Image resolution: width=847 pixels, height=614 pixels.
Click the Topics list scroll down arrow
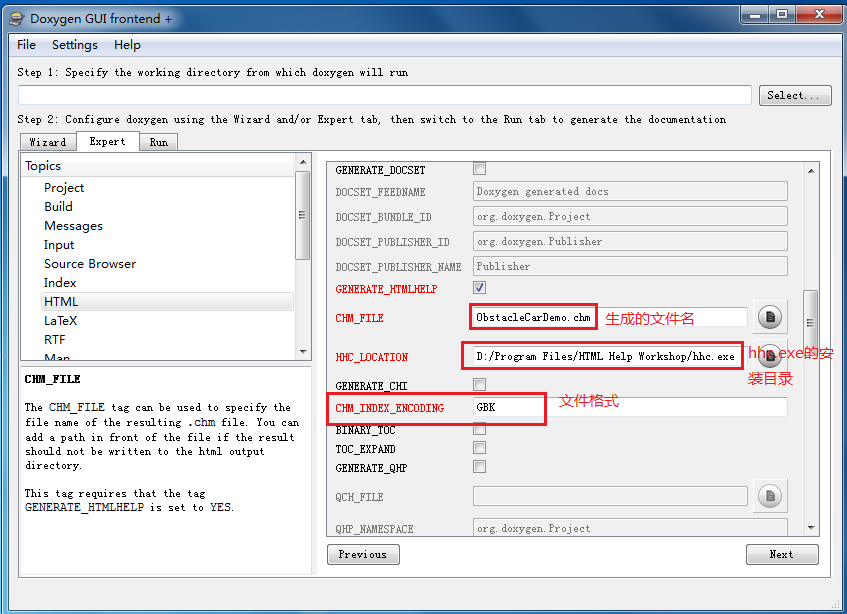pyautogui.click(x=303, y=352)
